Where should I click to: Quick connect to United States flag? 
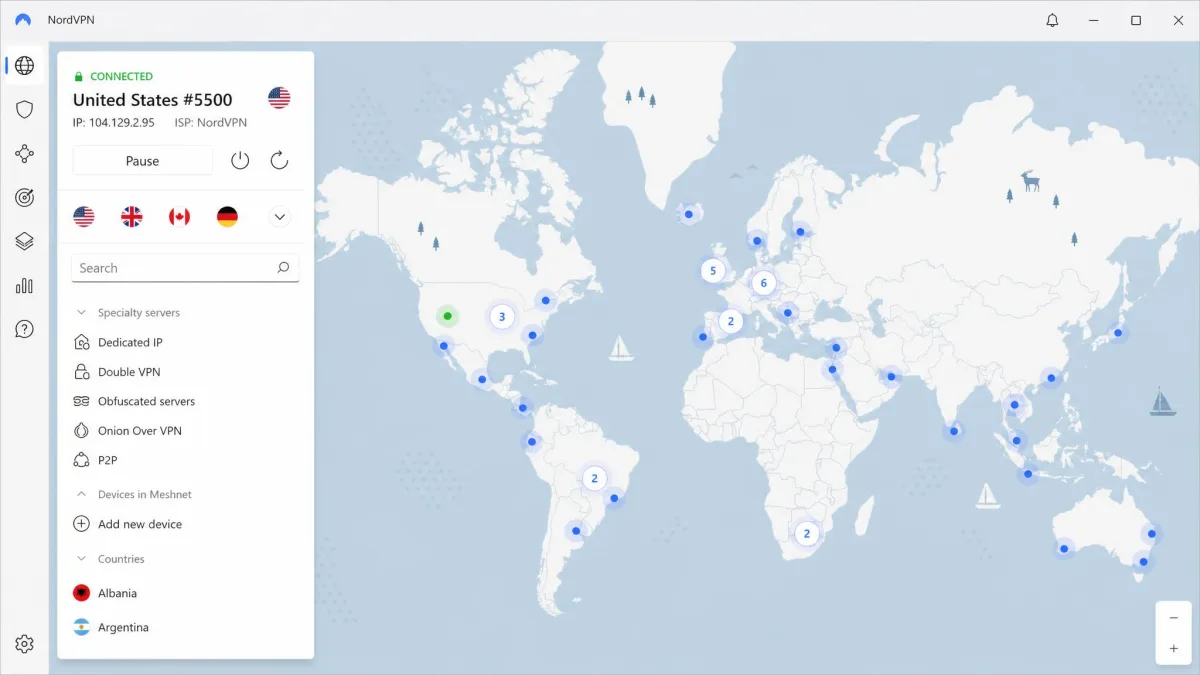[84, 216]
